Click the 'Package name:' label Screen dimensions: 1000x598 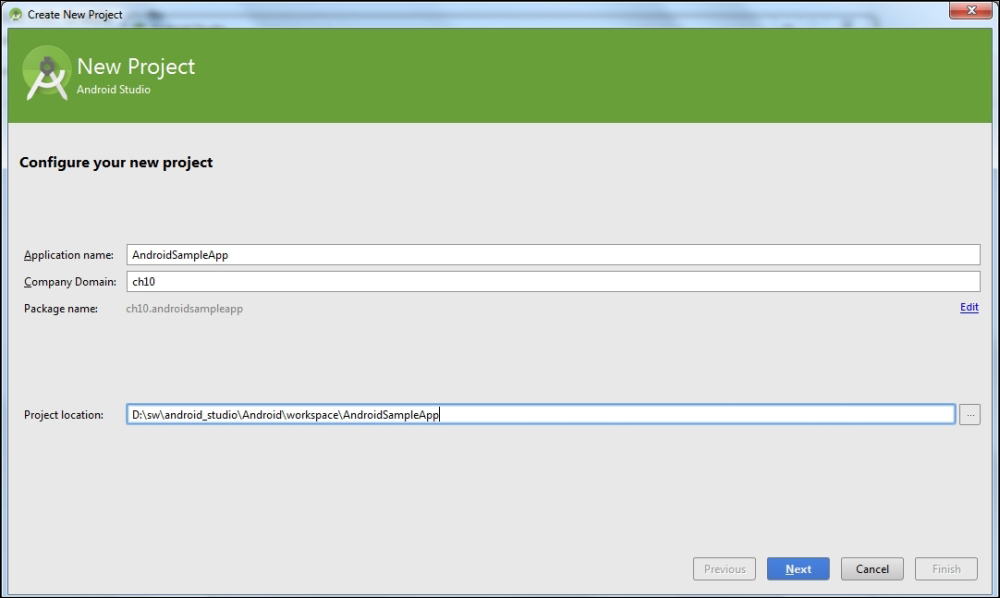pos(61,309)
